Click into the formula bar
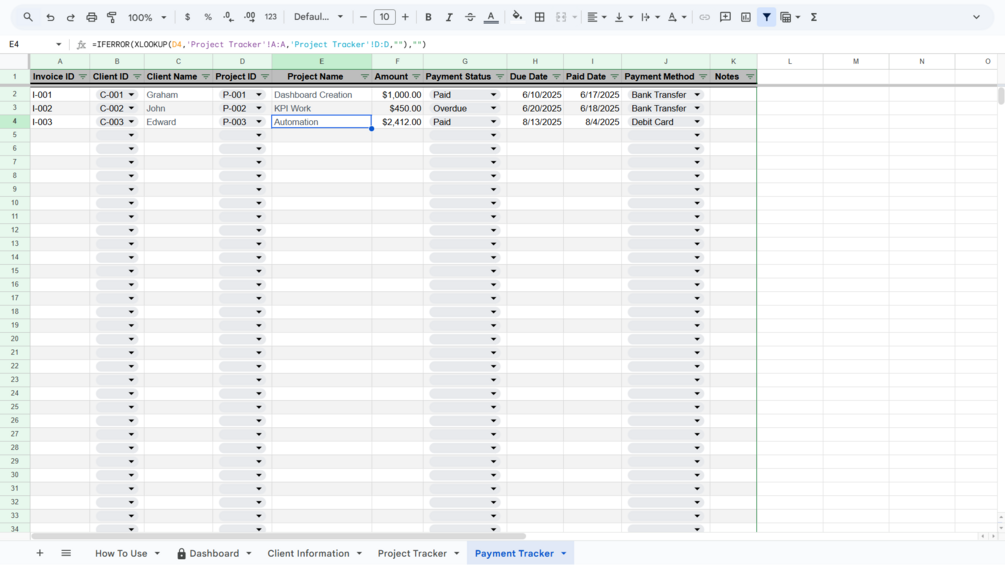Viewport: 1005px width, 565px height. pyautogui.click(x=545, y=44)
